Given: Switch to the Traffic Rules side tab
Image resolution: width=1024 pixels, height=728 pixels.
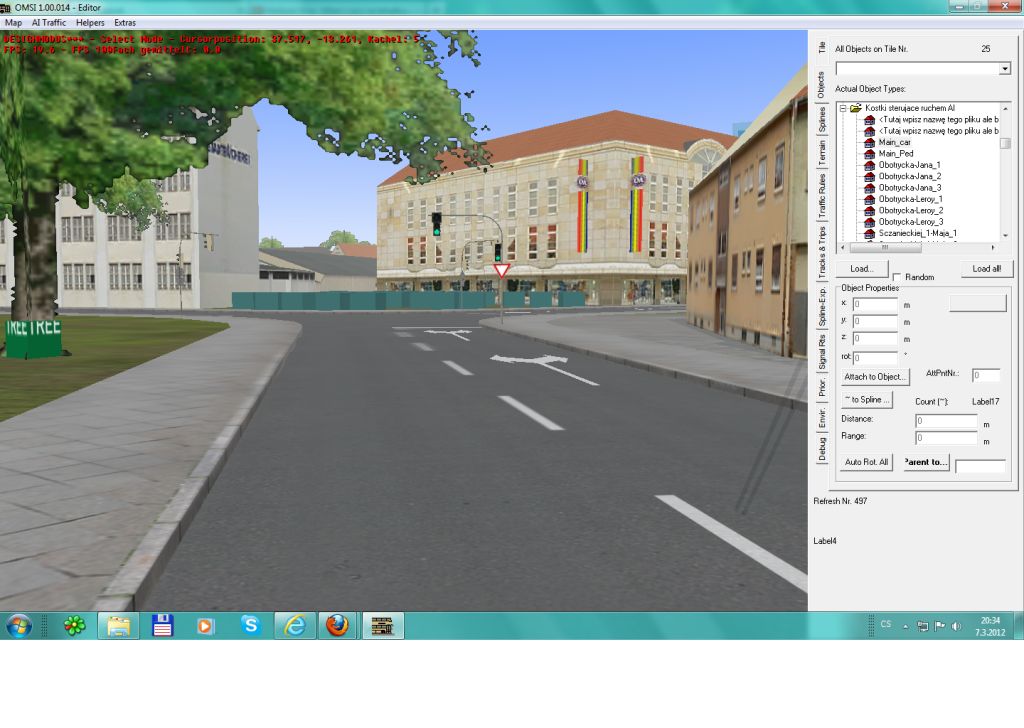Looking at the screenshot, I should coord(822,196).
